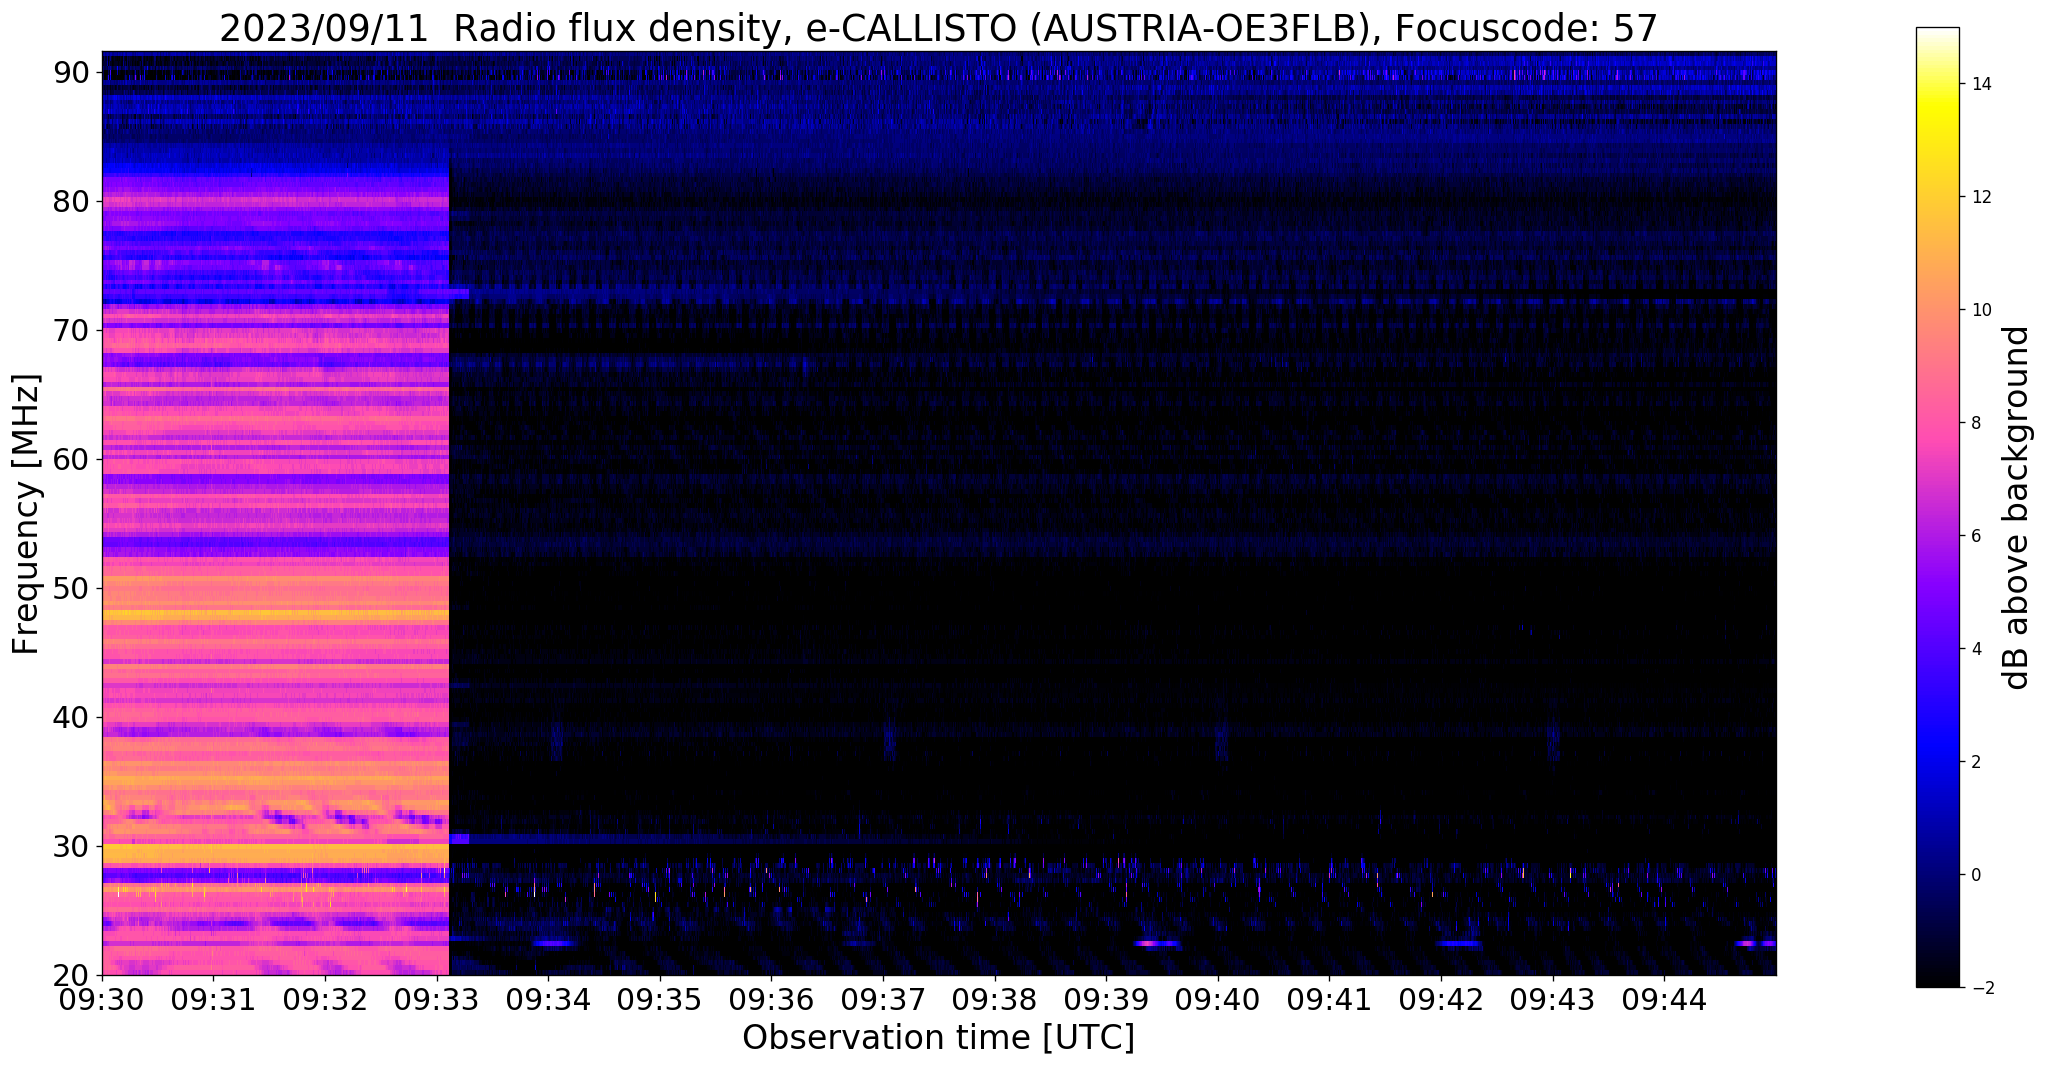Click the 60 MHz frequency tick label
This screenshot has width=2047, height=1067.
72,460
